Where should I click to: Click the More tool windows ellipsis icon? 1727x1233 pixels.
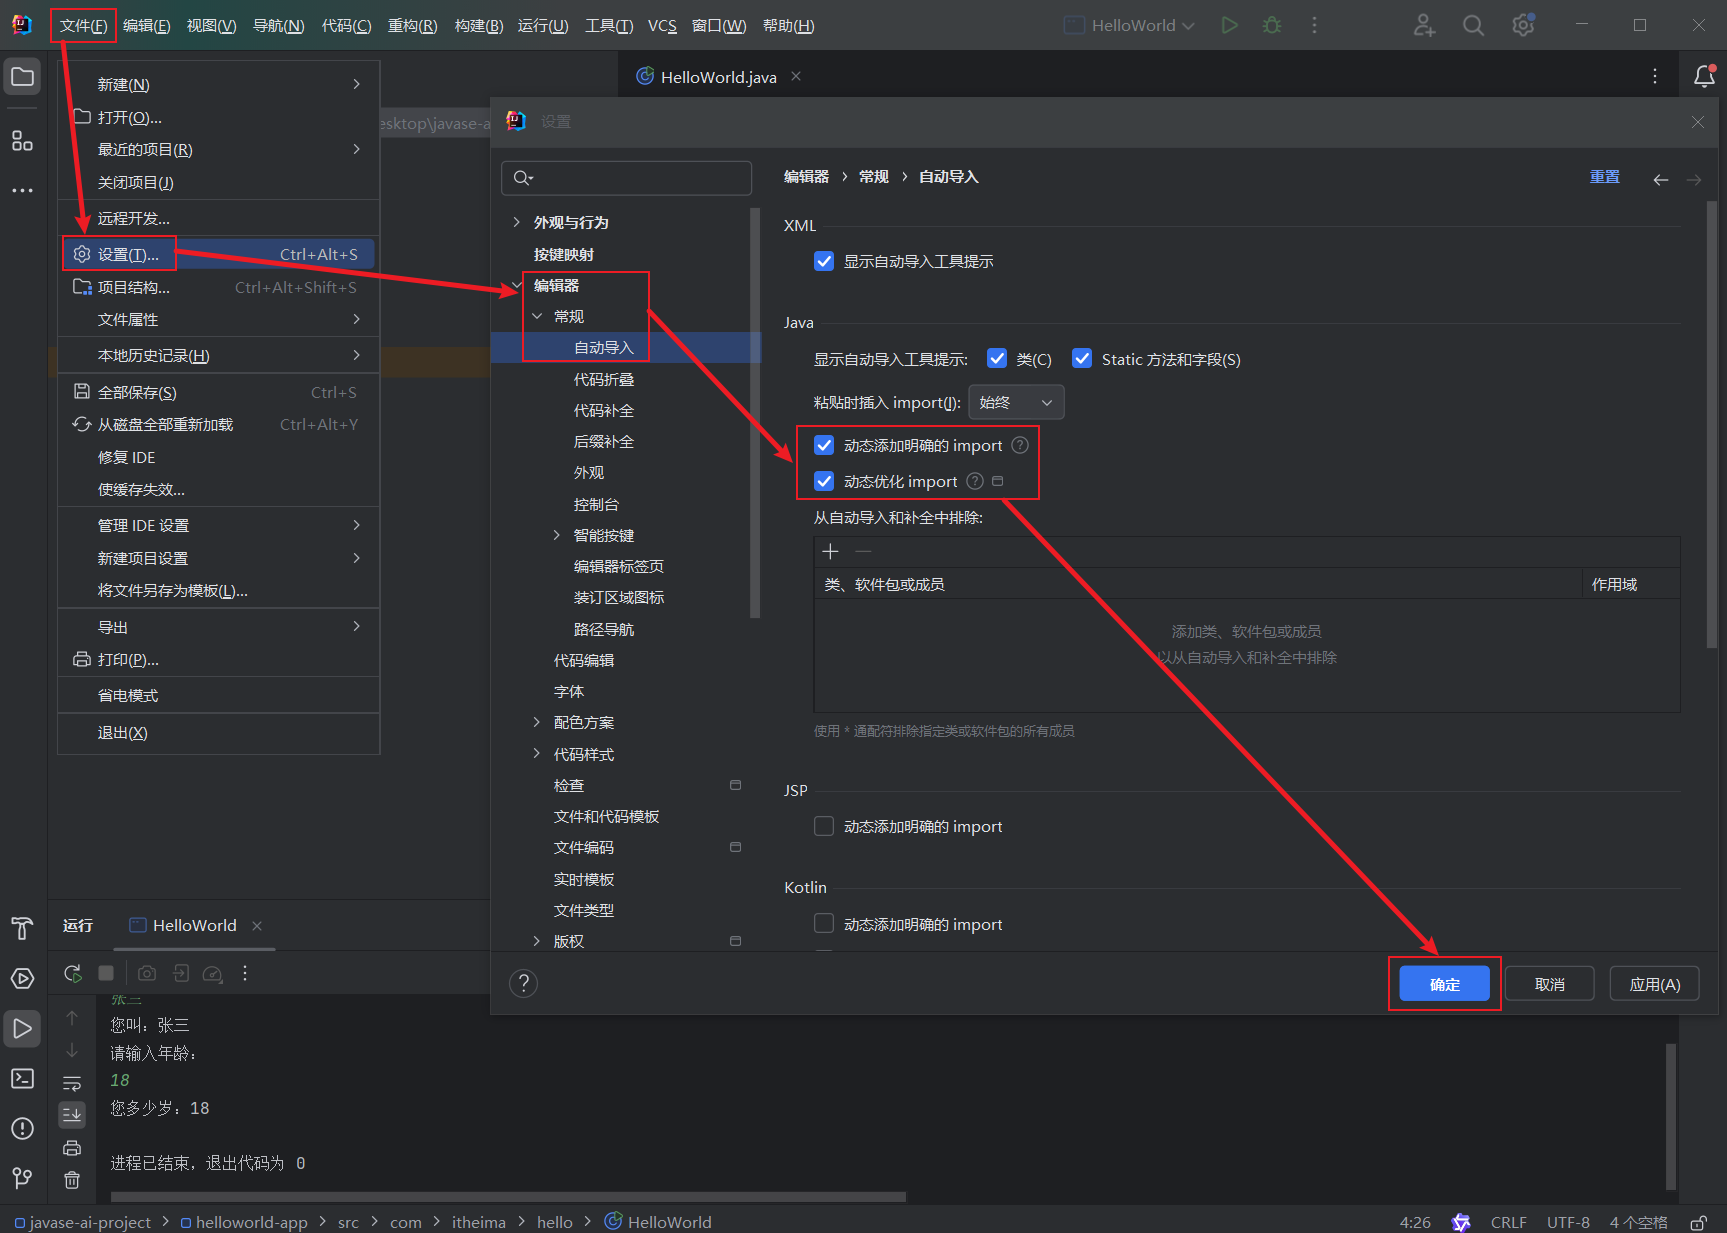(22, 190)
